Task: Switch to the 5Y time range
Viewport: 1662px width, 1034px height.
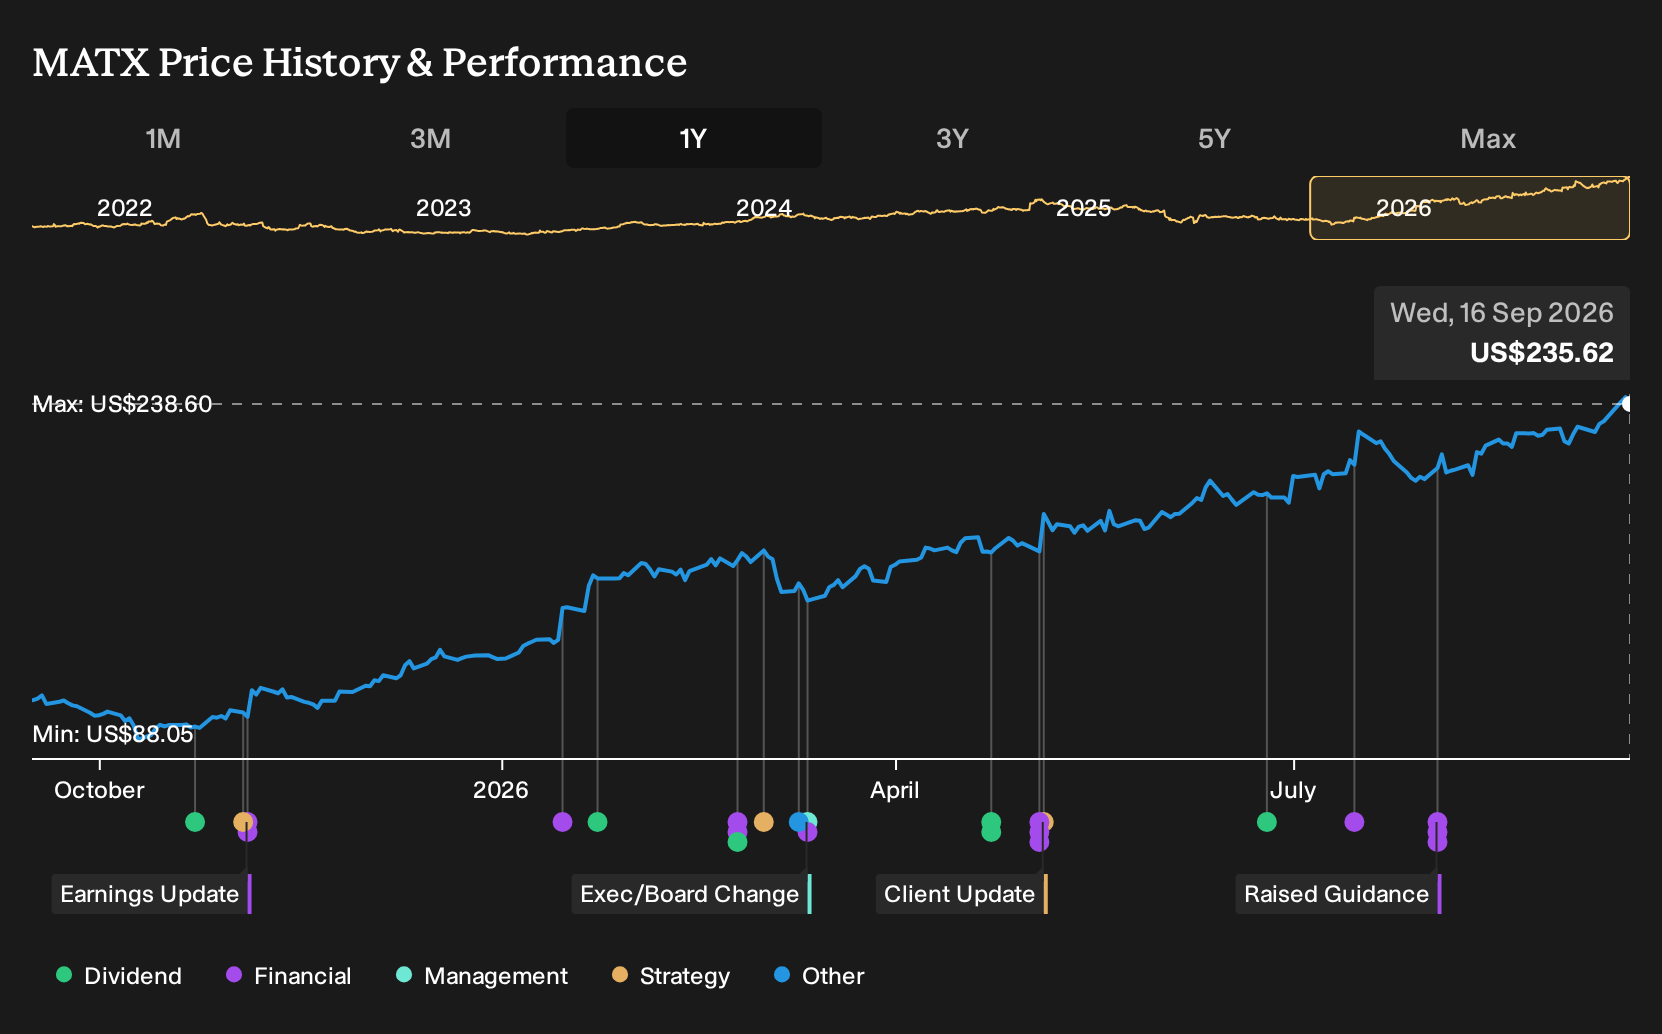Action: point(1214,138)
